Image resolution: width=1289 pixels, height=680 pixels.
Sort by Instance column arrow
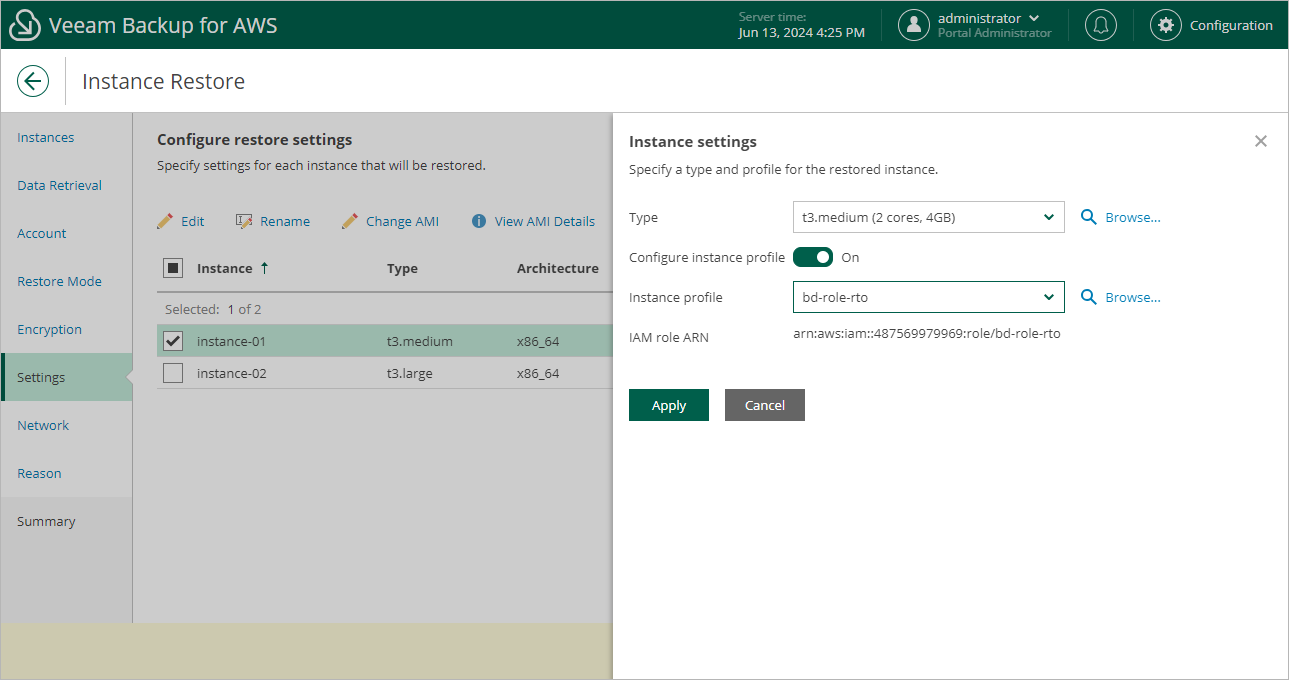(264, 268)
